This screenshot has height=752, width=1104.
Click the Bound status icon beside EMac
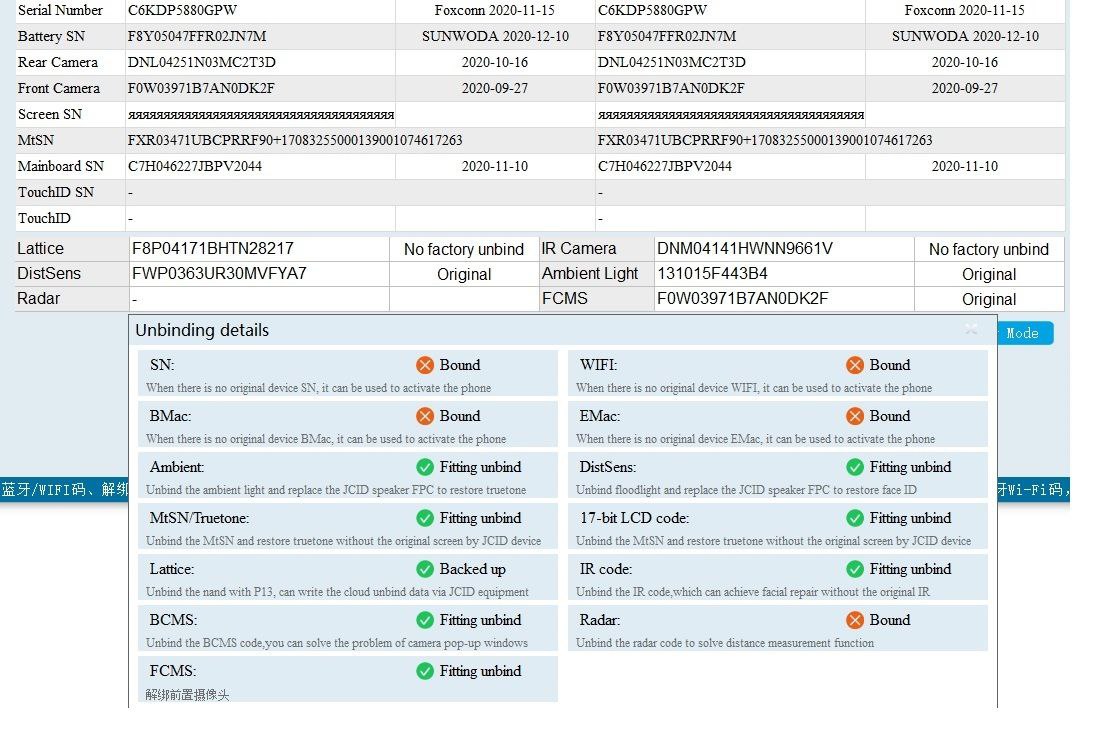pyautogui.click(x=855, y=416)
